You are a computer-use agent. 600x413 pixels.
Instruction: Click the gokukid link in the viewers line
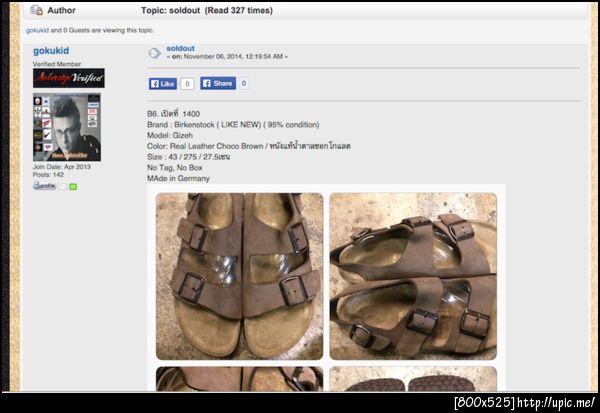[x=37, y=30]
